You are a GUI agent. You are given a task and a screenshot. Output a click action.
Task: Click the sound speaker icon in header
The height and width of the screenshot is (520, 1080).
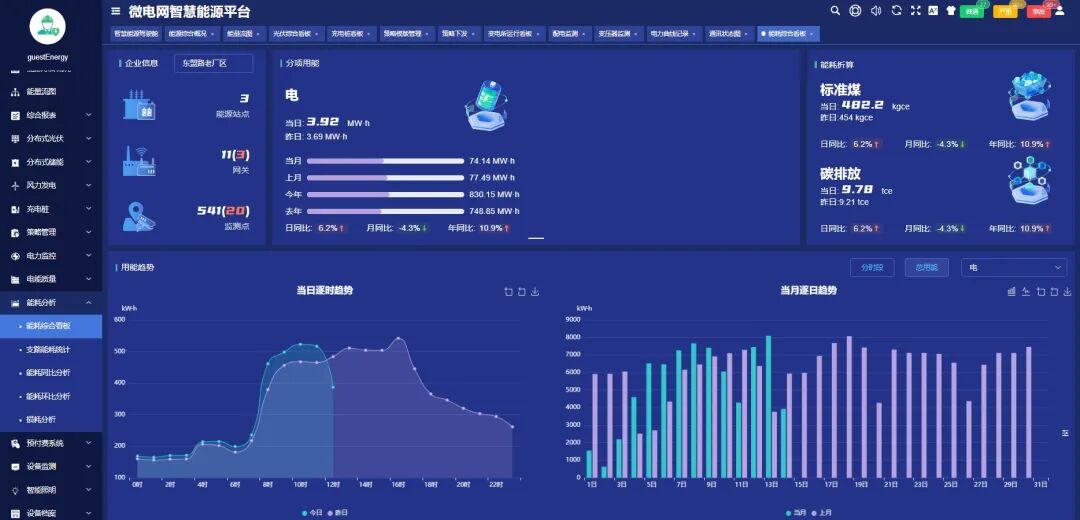tap(876, 11)
